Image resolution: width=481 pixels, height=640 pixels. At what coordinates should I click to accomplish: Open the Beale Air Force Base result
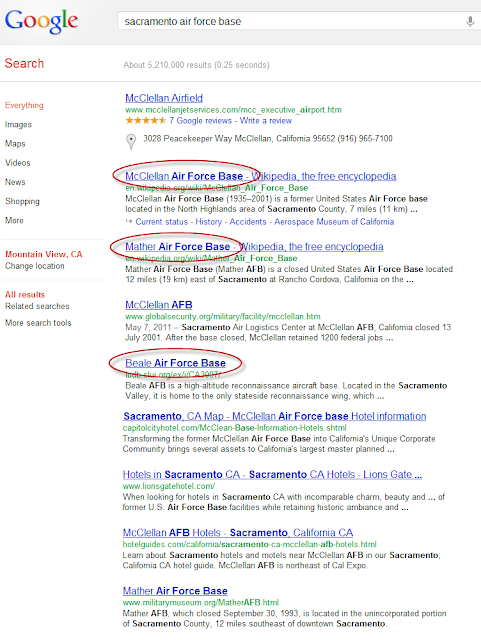pyautogui.click(x=175, y=363)
